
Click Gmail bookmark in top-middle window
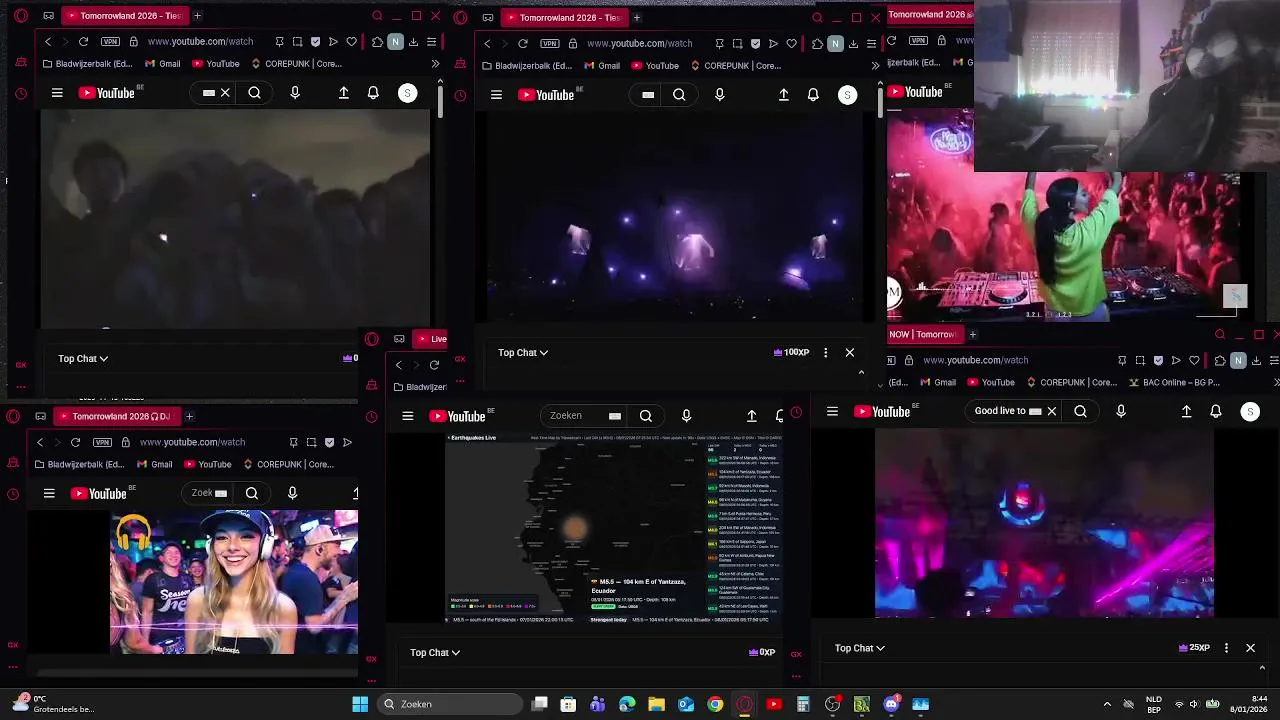[x=600, y=66]
